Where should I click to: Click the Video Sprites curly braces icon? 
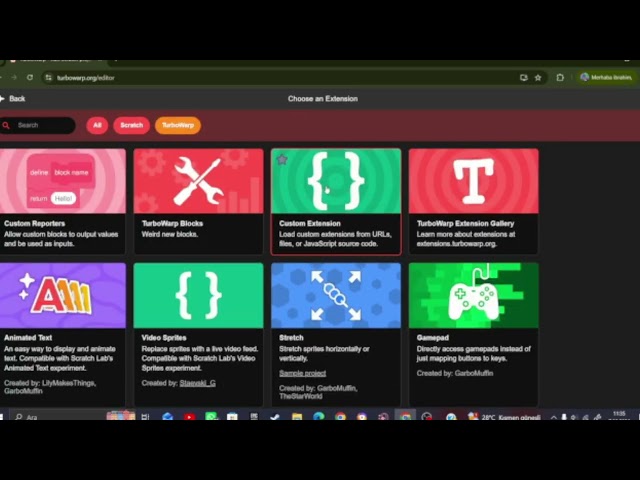(x=199, y=295)
